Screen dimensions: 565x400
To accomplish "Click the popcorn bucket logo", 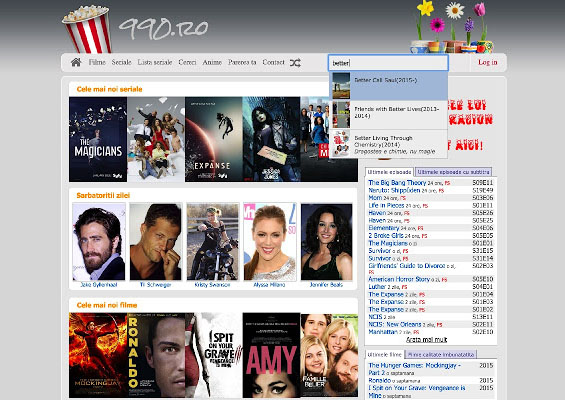I will (87, 29).
